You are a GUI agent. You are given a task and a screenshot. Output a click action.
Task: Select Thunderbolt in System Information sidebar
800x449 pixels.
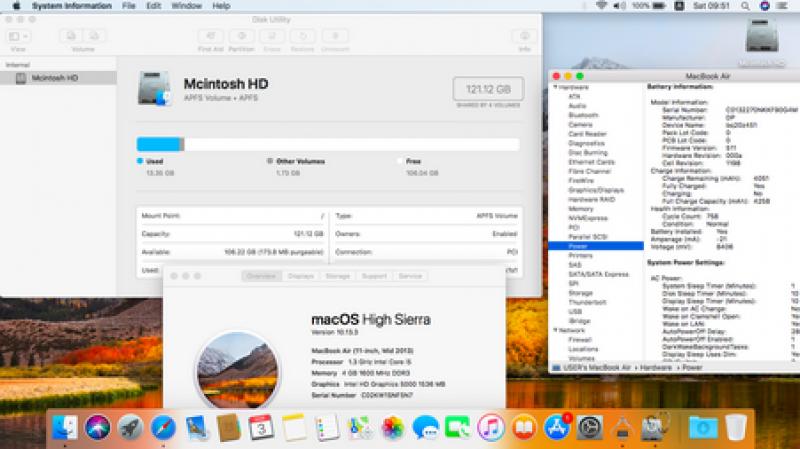coord(587,302)
